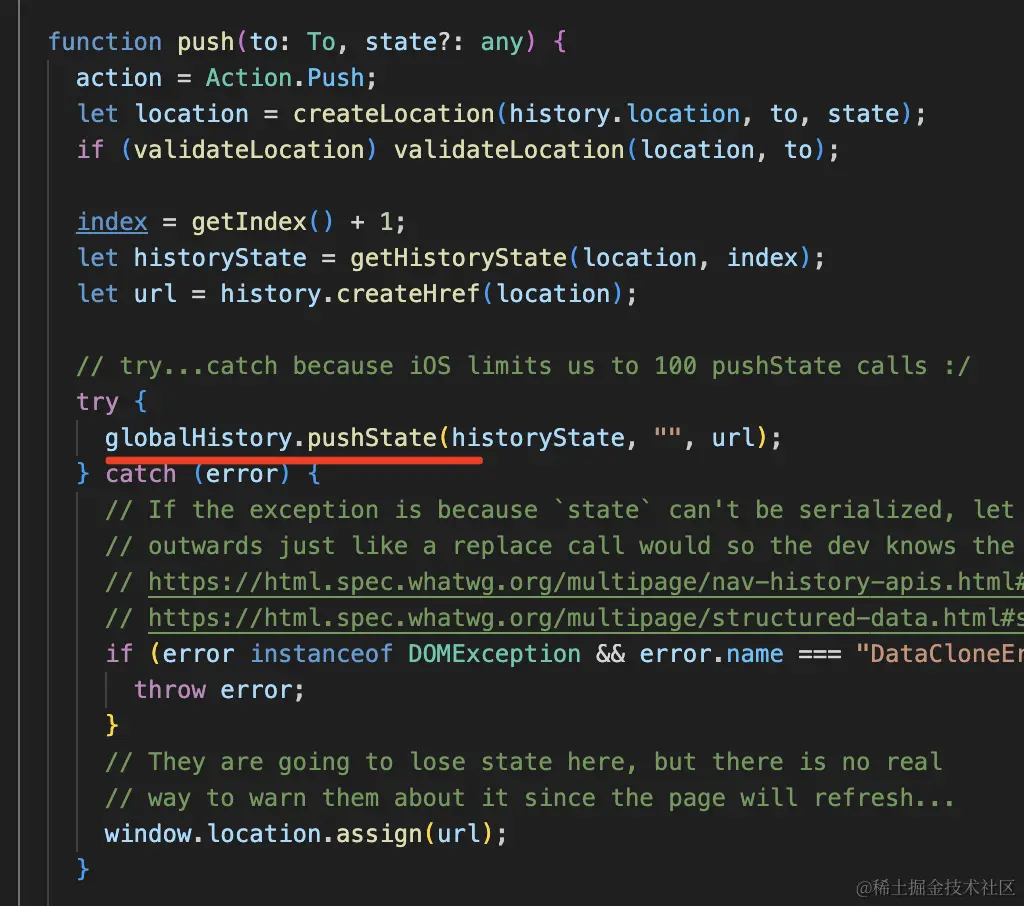Click the 'instanceof' operator

[321, 653]
